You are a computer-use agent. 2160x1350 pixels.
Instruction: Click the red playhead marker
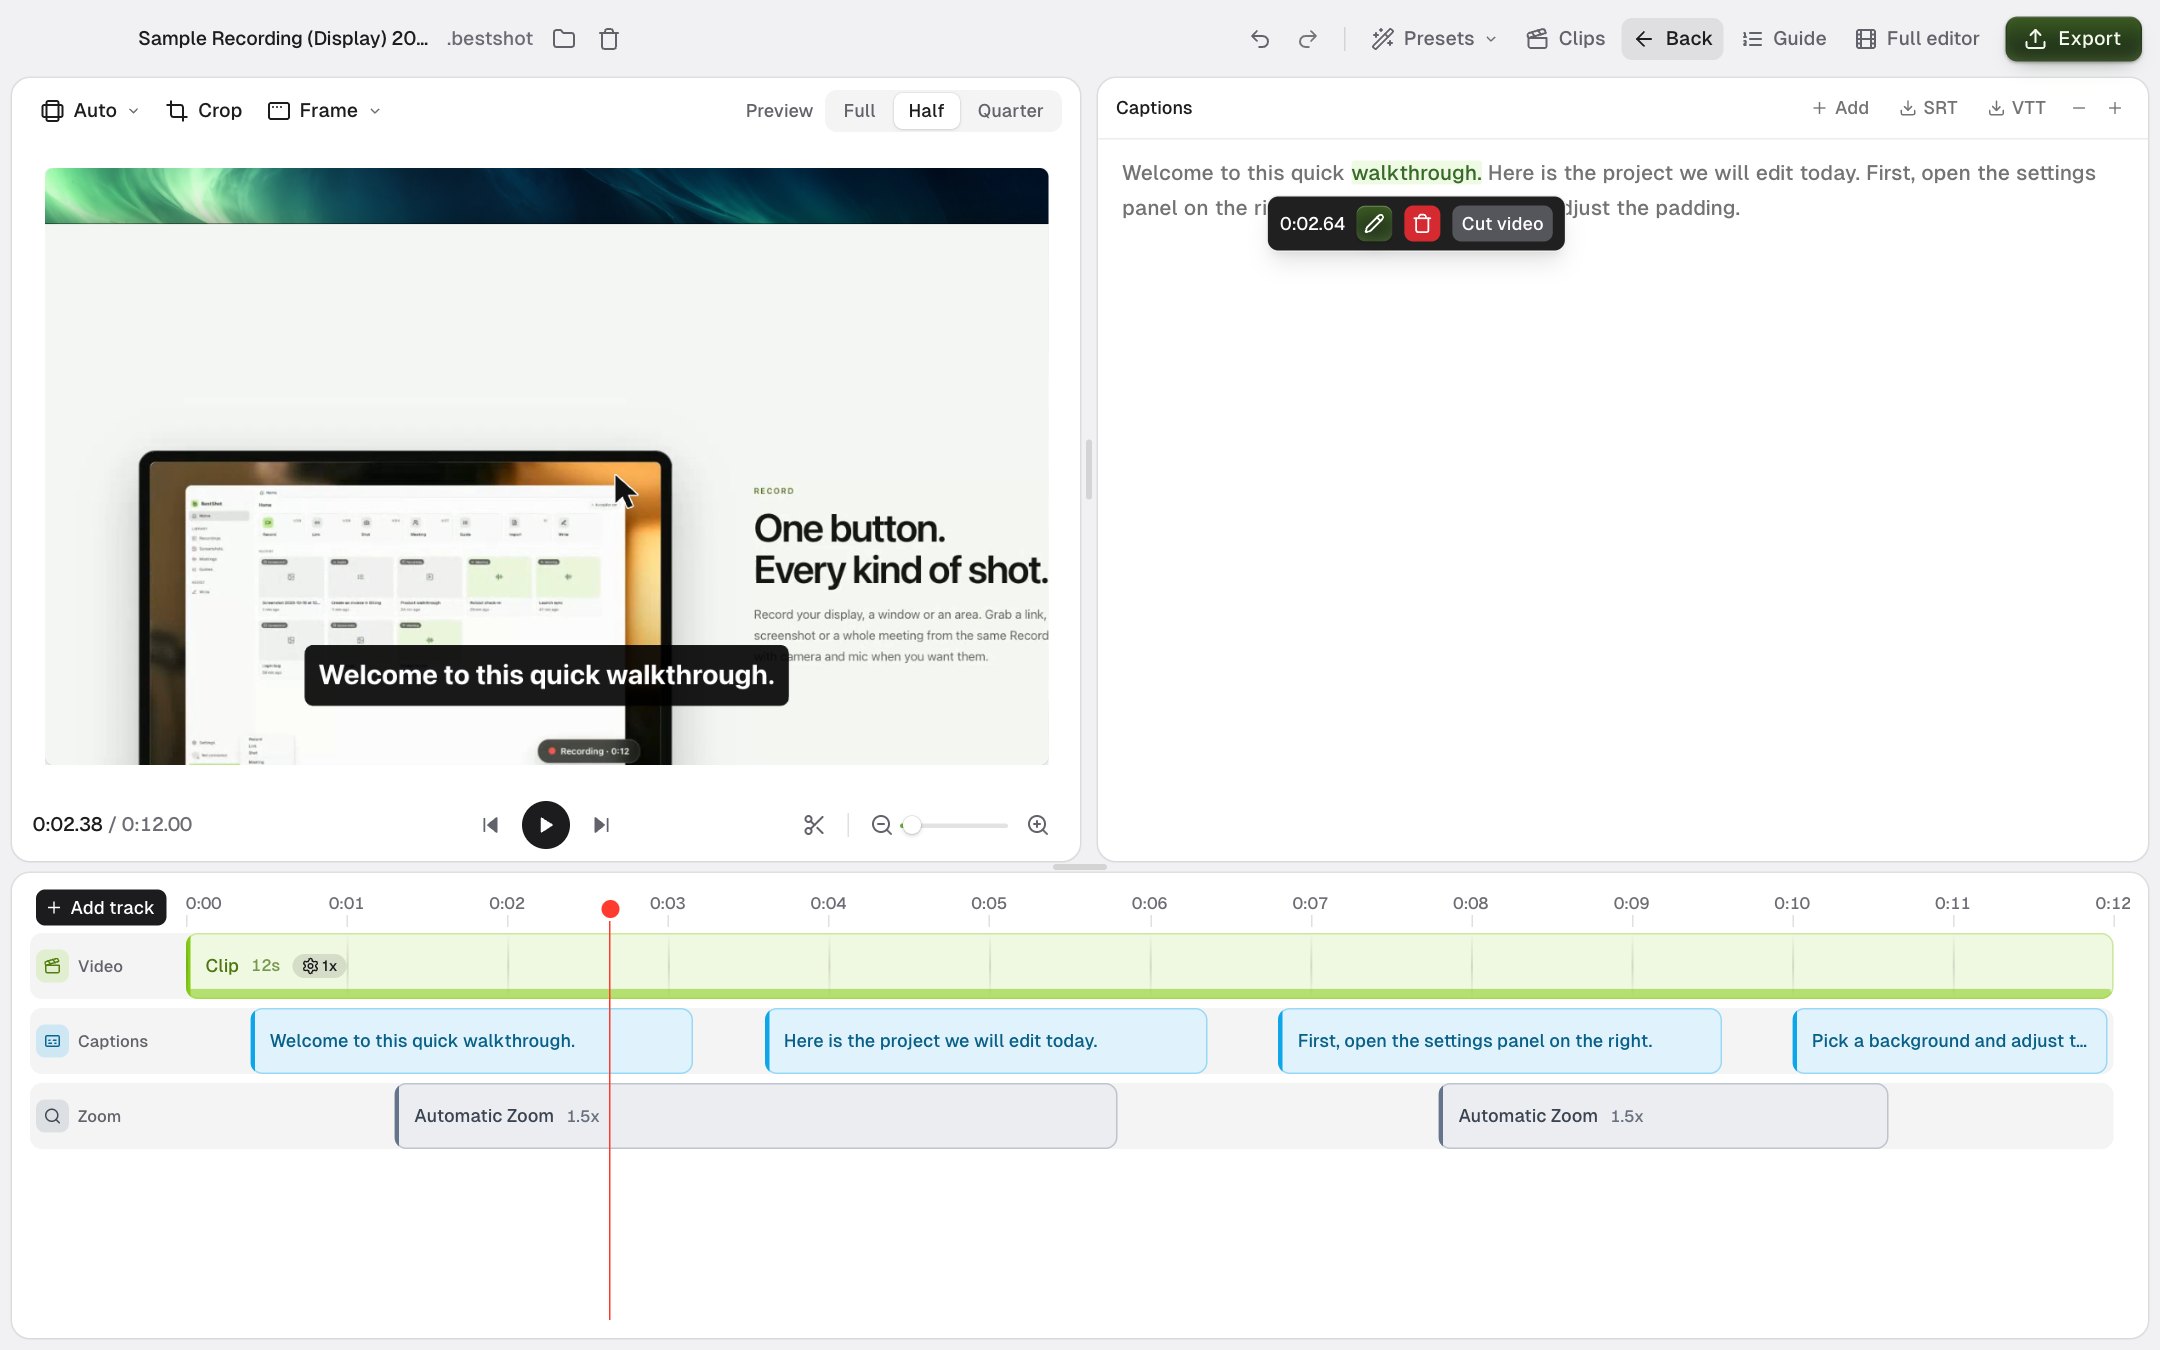tap(610, 909)
